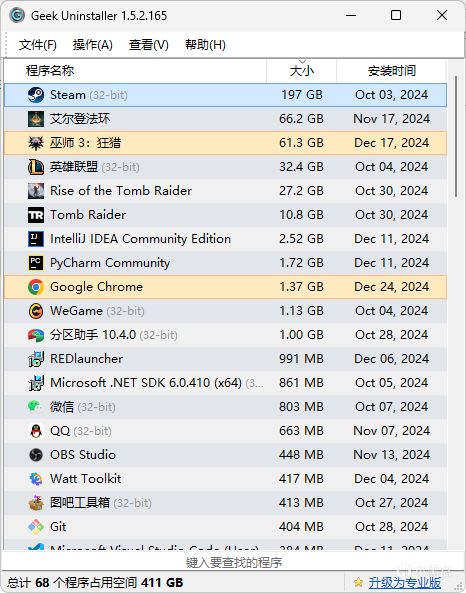466x593 pixels.
Task: Select the Tomb Raider TR icon
Action: pyautogui.click(x=36, y=215)
